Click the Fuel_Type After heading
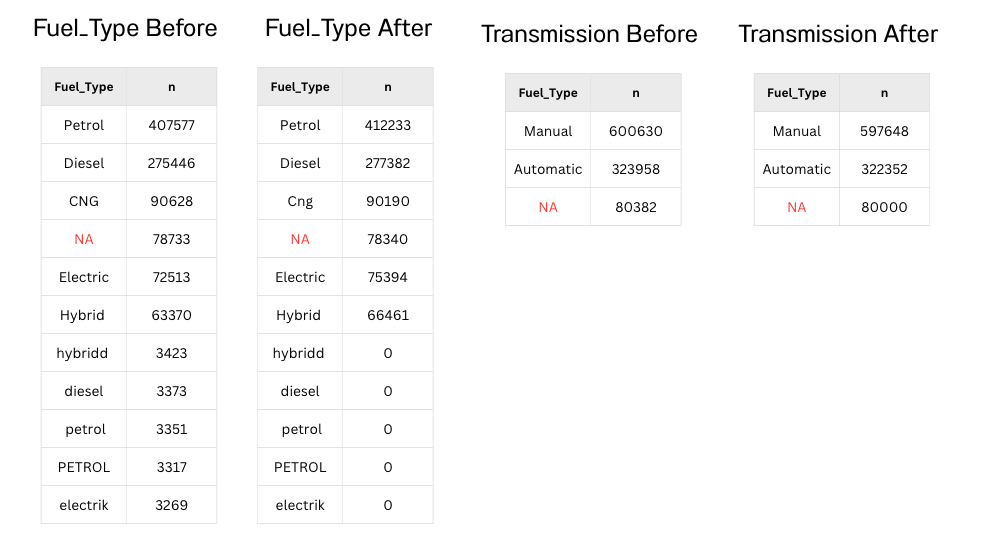The width and height of the screenshot is (986, 535). (x=348, y=28)
